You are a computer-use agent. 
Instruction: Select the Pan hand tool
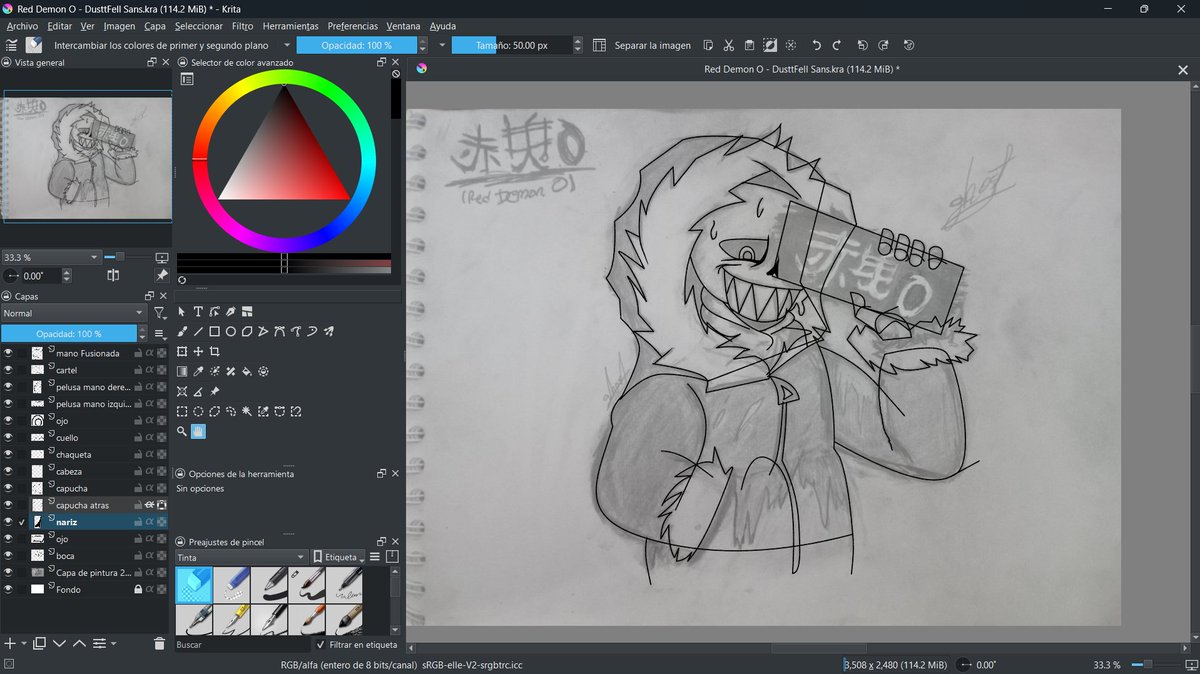198,431
